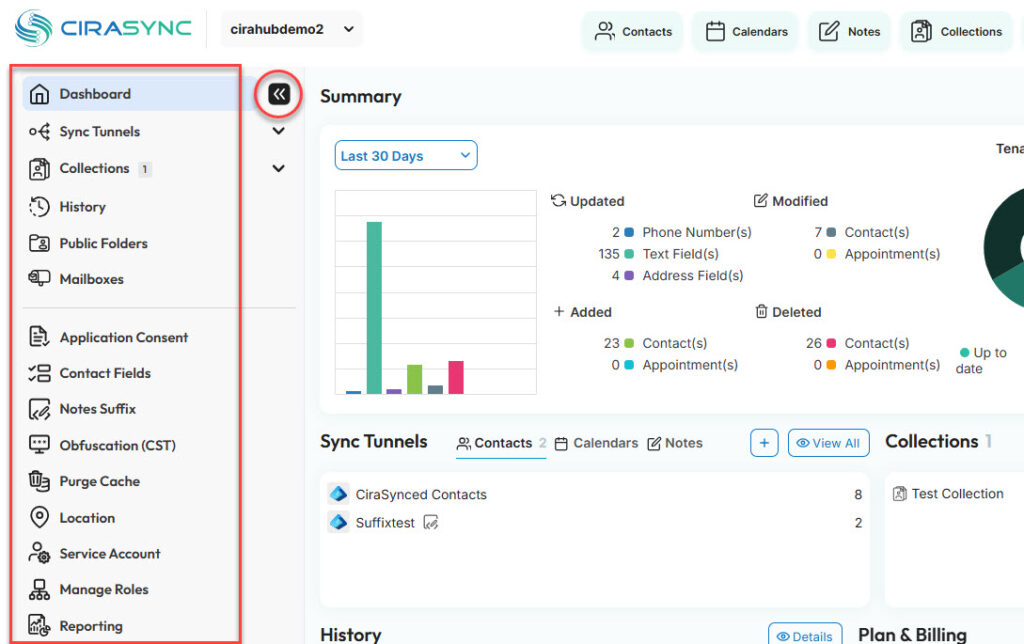
Task: Add a new sync tunnel with plus button
Action: [x=764, y=443]
